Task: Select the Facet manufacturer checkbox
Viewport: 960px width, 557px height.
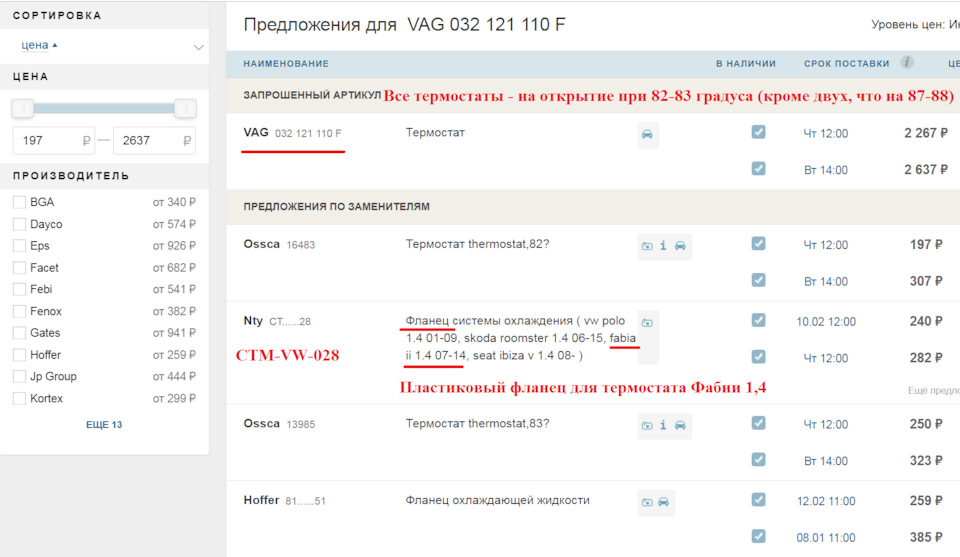Action: pos(20,267)
